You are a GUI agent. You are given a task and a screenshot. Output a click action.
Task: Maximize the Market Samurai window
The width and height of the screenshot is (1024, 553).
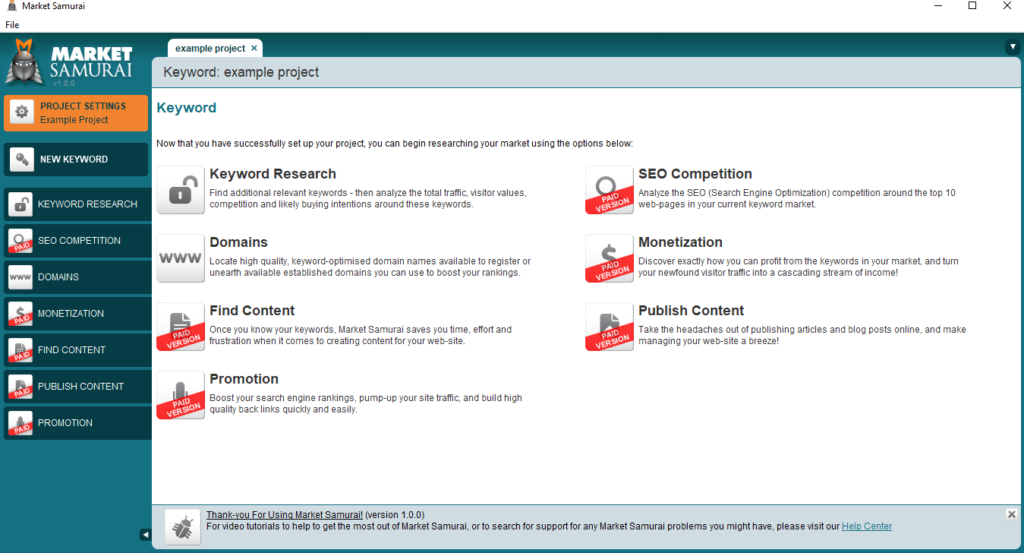(x=972, y=6)
